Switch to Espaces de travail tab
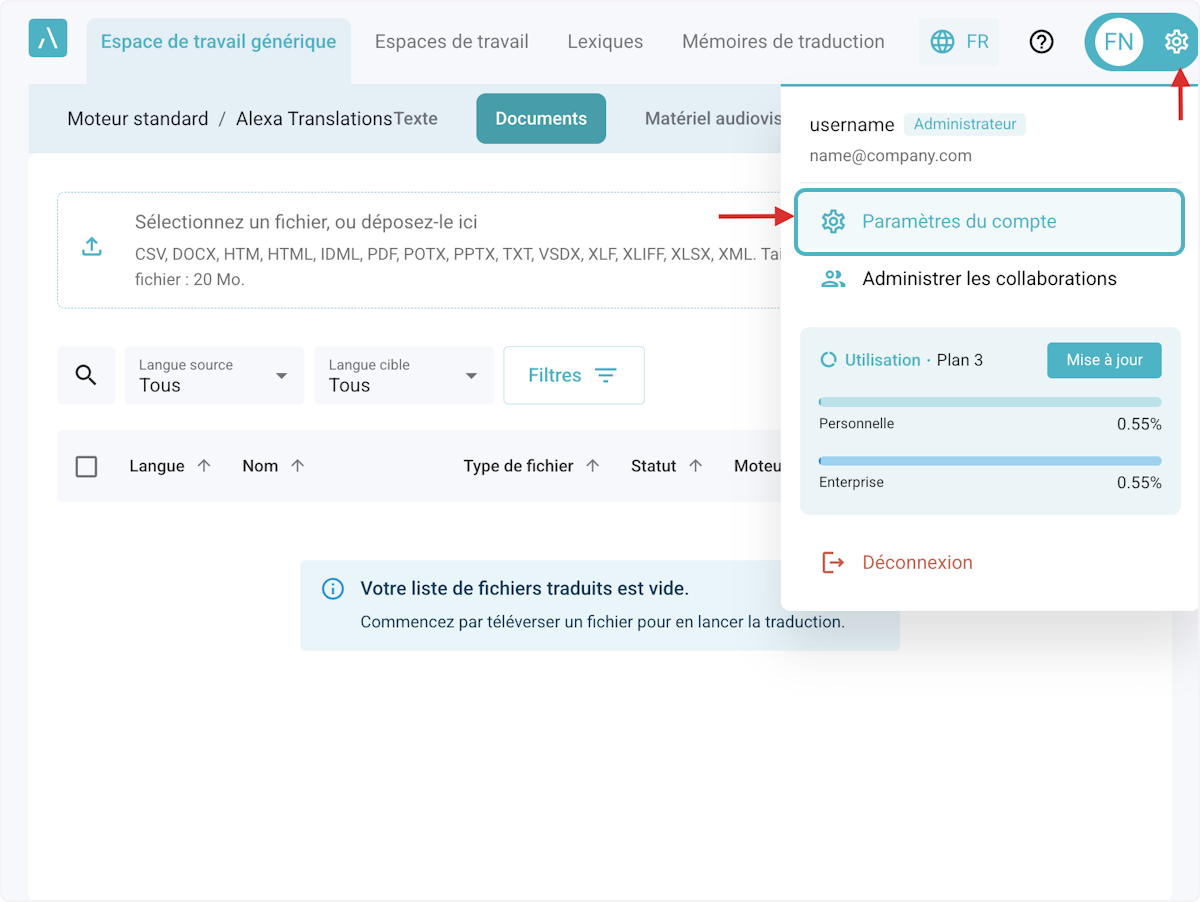Viewport: 1200px width, 902px height. tap(452, 42)
